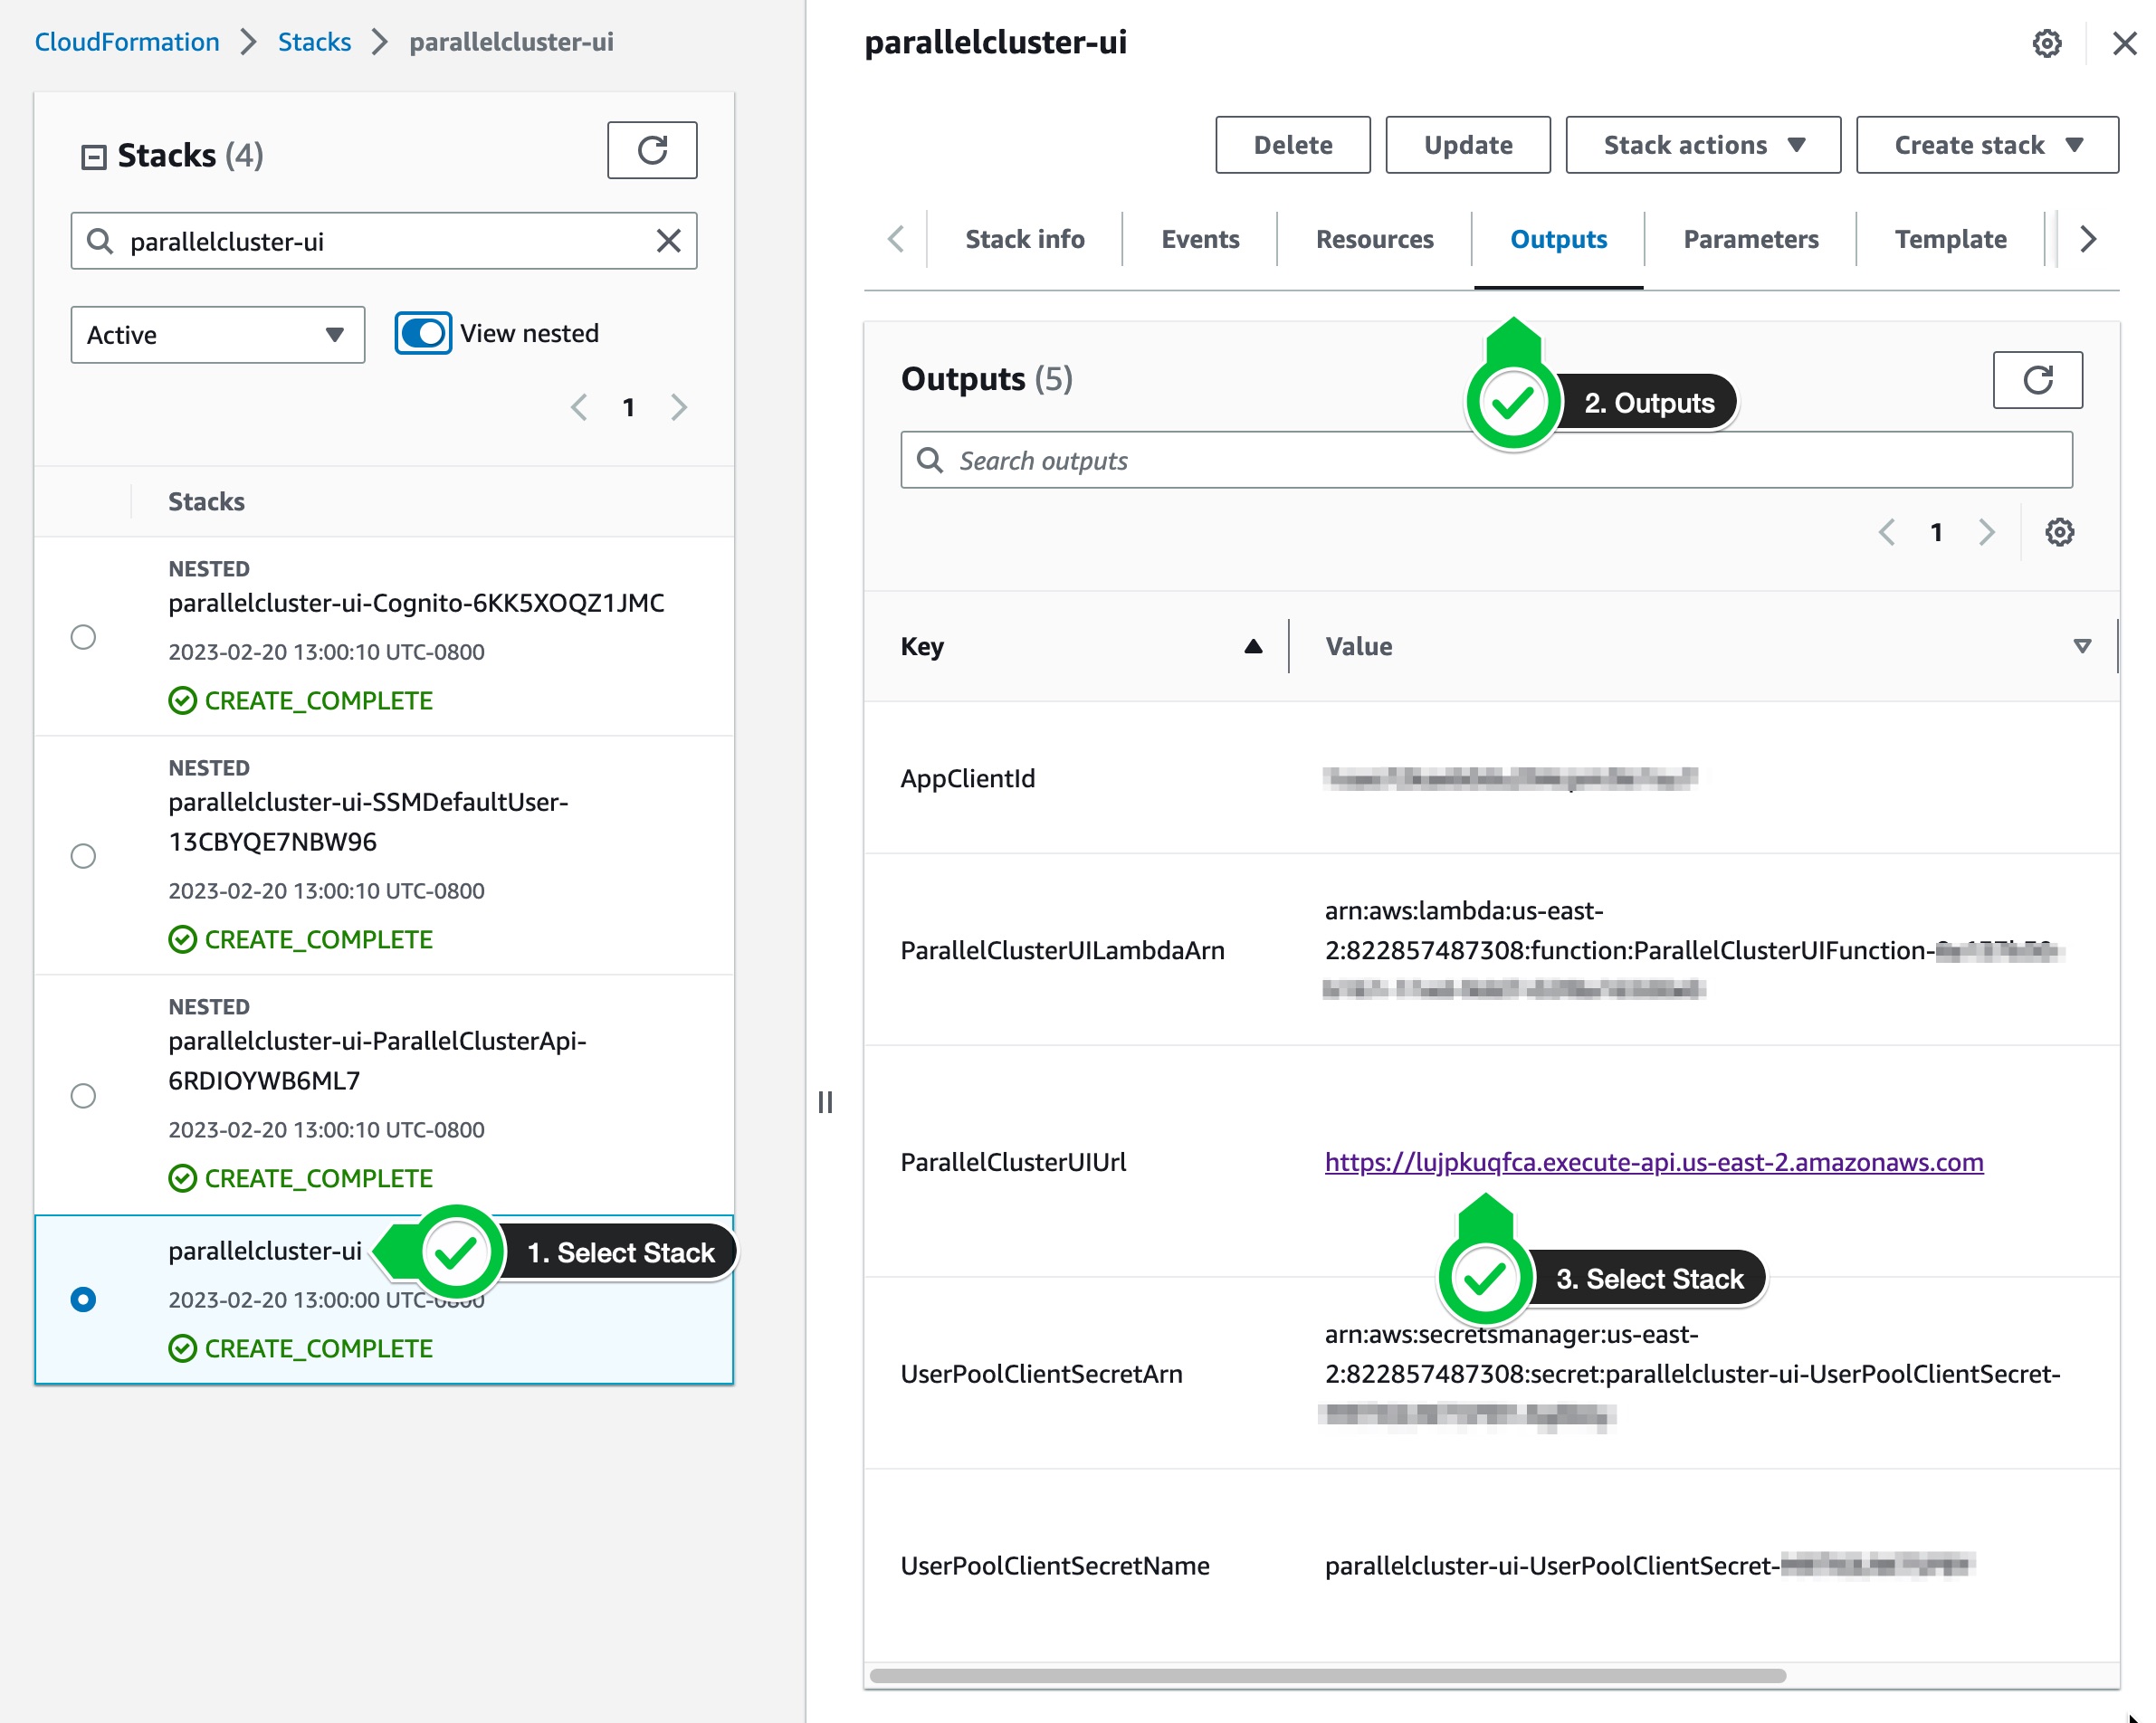Switch to the Outputs tab

pos(1559,240)
